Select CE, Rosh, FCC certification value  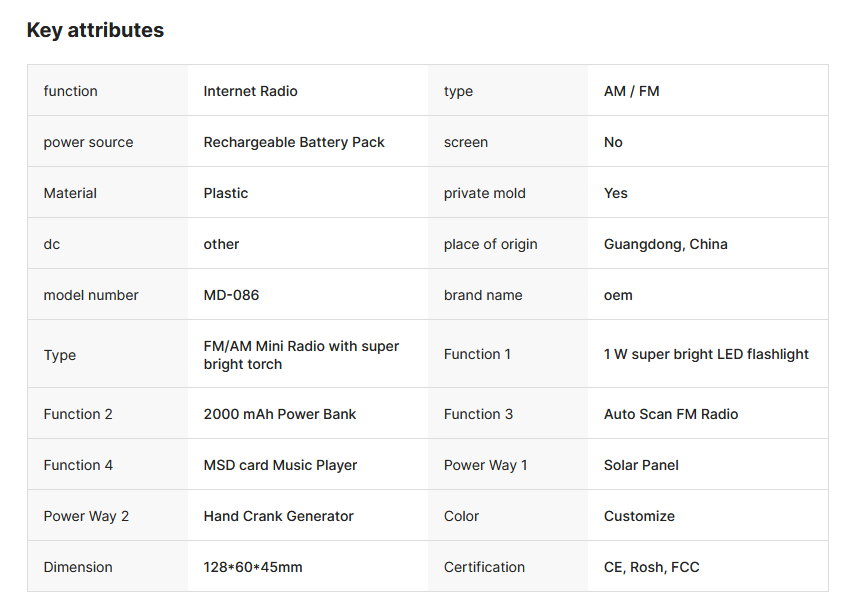[651, 567]
